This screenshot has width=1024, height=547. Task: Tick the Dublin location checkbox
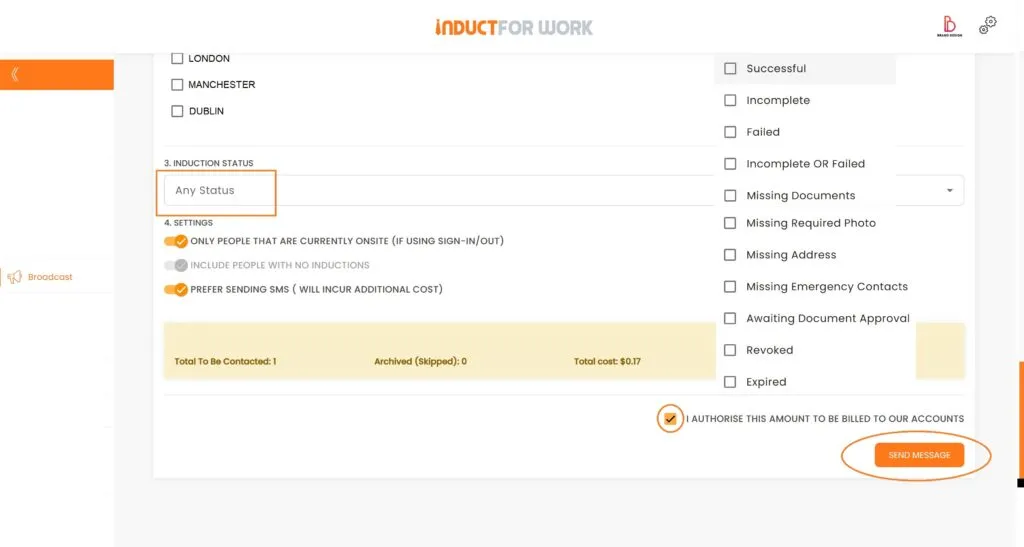(177, 111)
